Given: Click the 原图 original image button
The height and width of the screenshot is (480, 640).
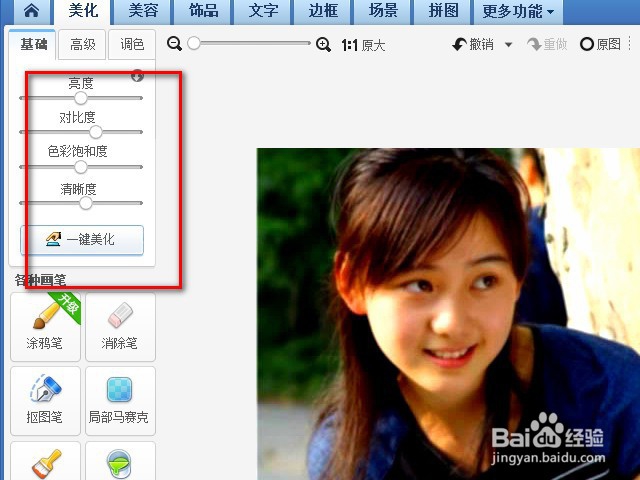Looking at the screenshot, I should [600, 44].
